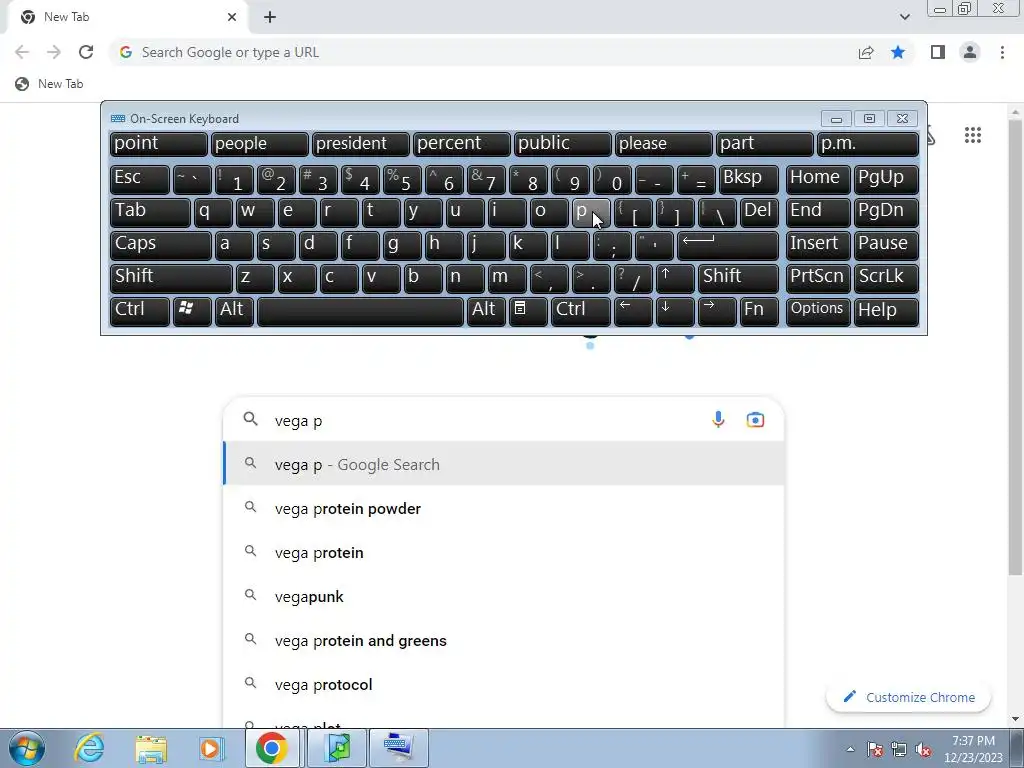This screenshot has height=768, width=1024.
Task: Open Chrome three-dot menu
Action: click(1002, 52)
